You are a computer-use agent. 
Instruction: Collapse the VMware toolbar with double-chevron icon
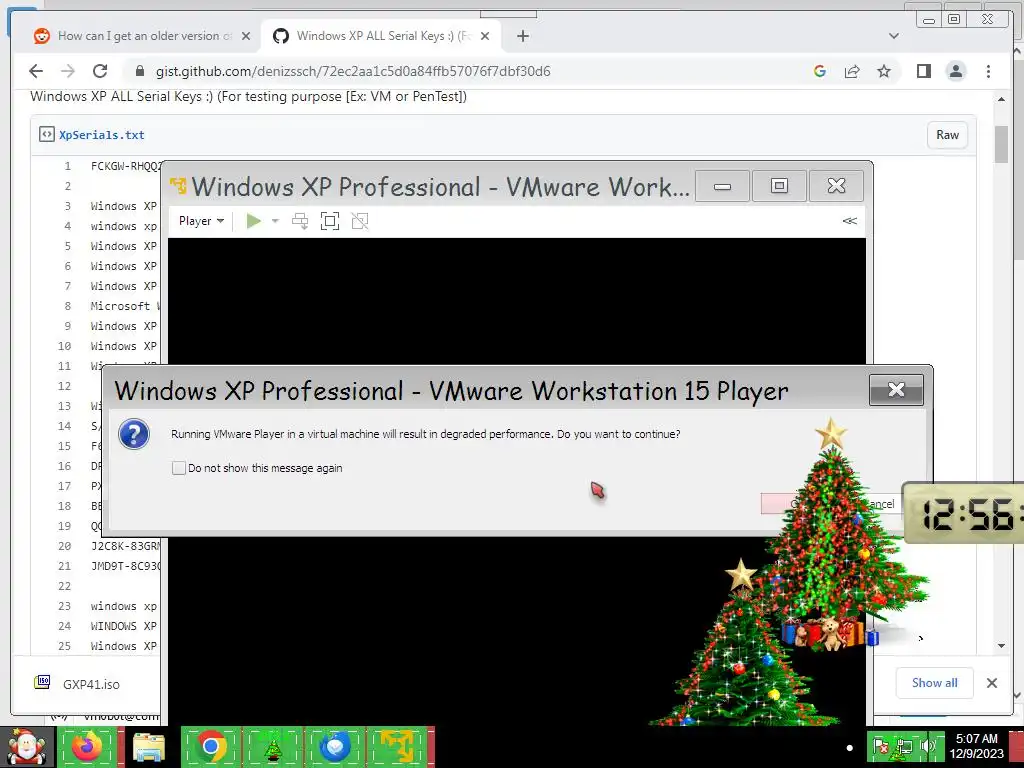[x=850, y=221]
